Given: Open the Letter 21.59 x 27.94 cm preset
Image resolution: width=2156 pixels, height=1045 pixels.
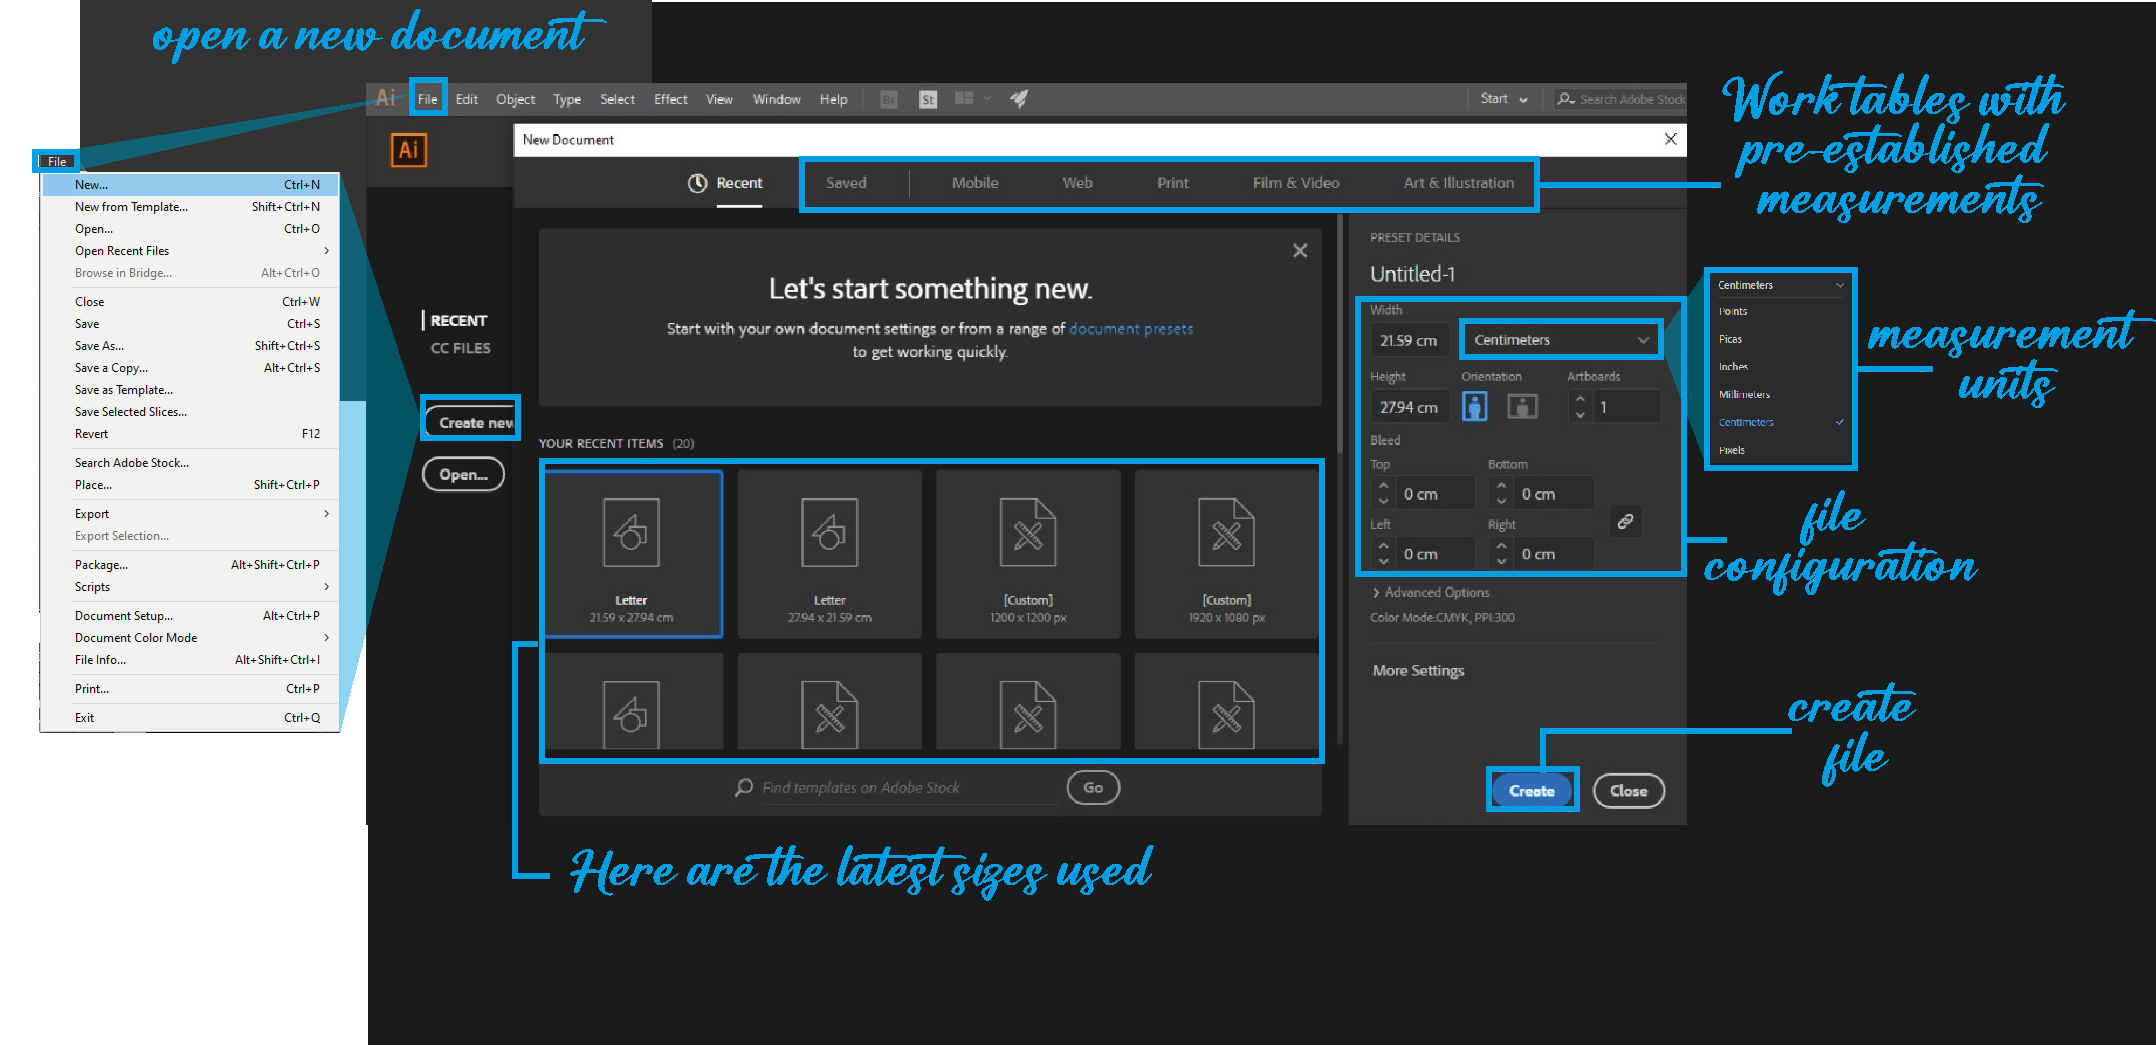Looking at the screenshot, I should [631, 554].
